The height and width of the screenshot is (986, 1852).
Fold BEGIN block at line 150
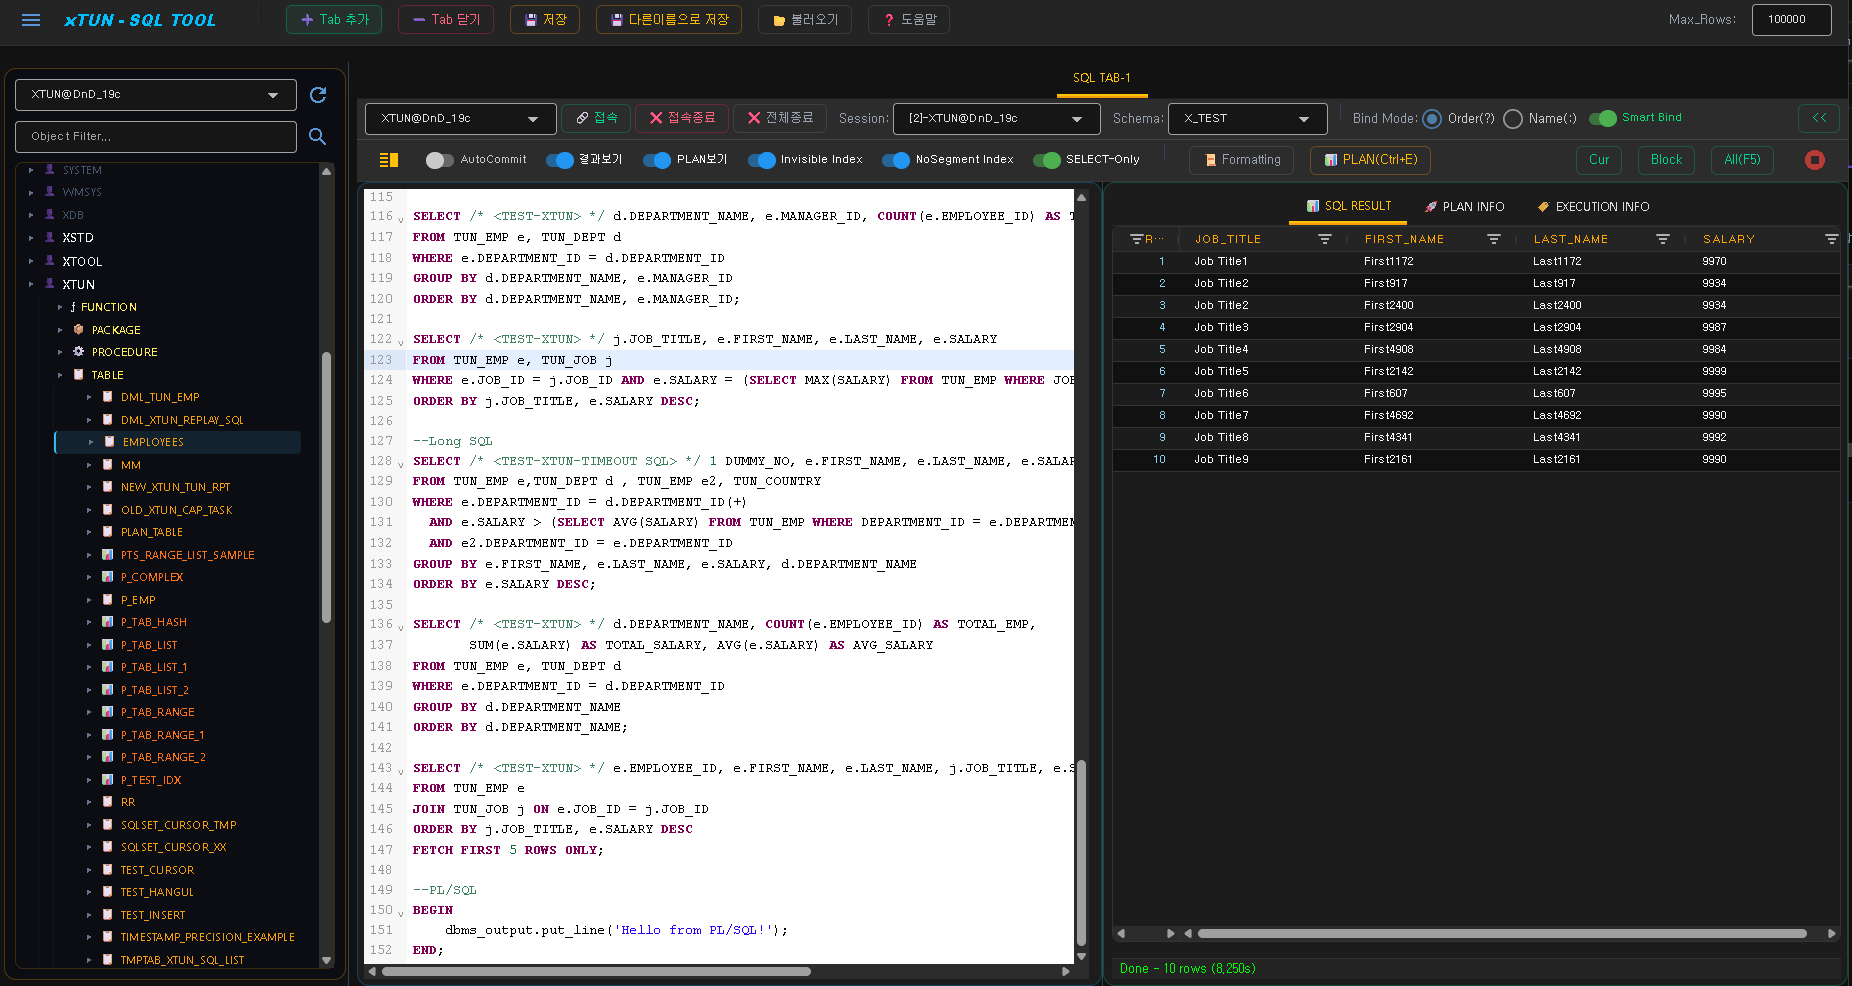coord(401,912)
